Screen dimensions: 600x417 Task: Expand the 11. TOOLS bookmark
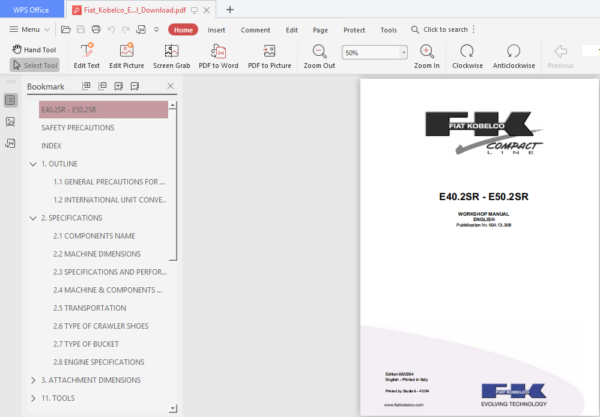click(33, 398)
